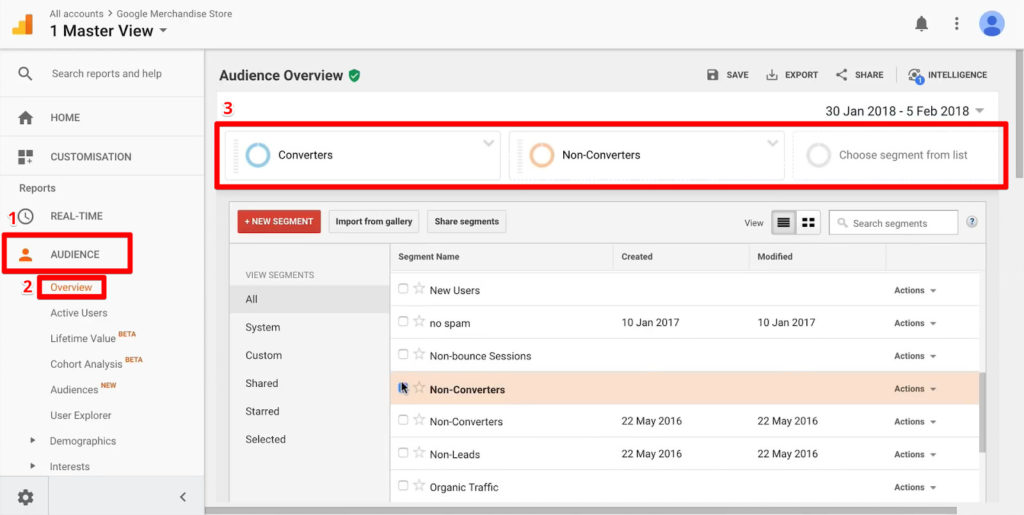Open the User Explorer report

[x=81, y=415]
